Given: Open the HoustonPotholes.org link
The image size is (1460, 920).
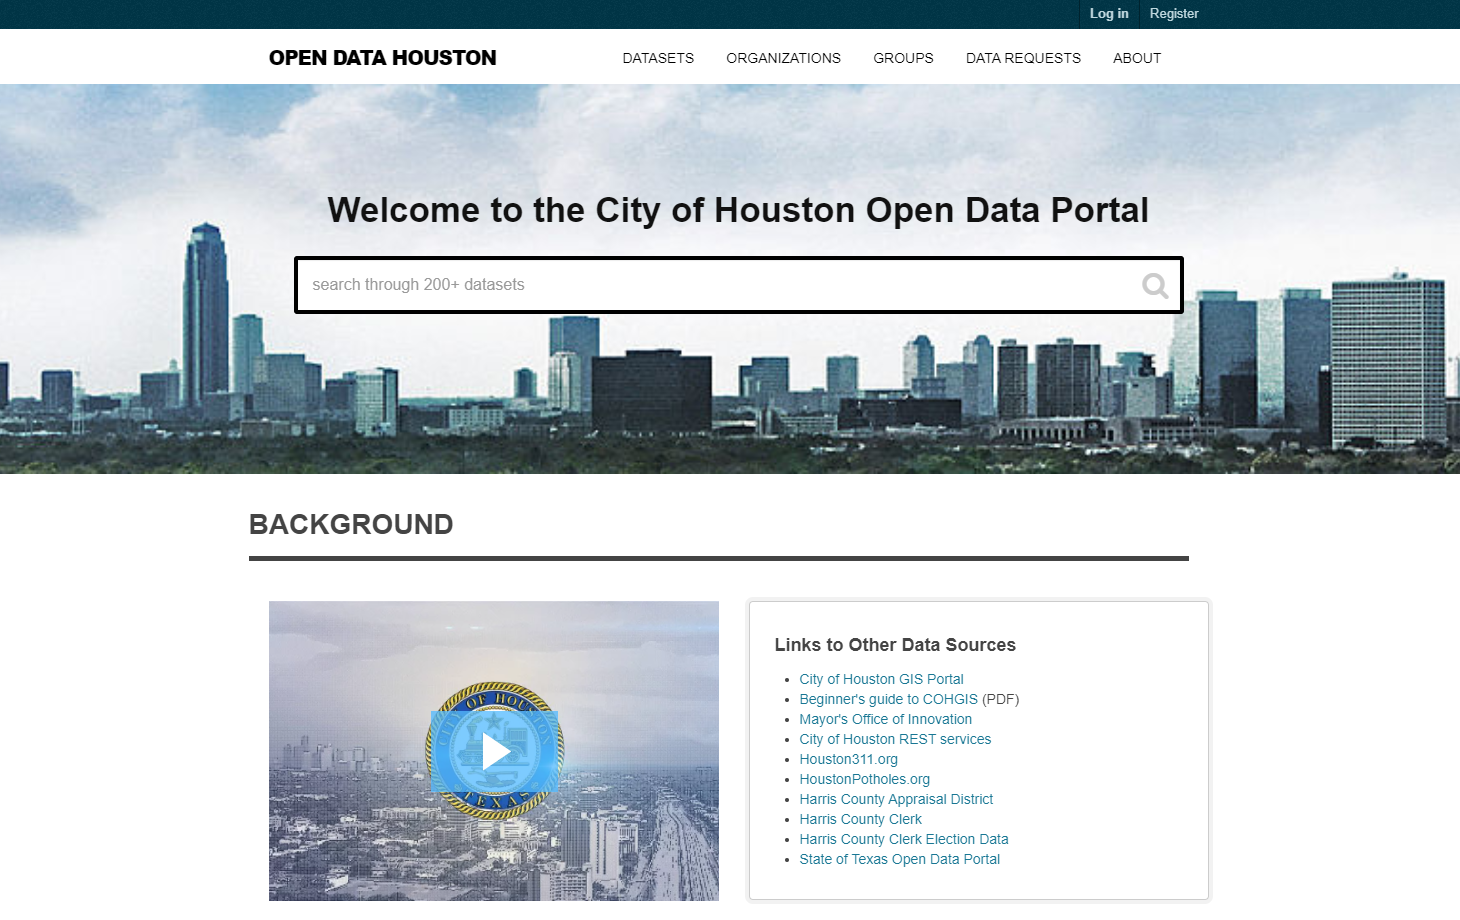Looking at the screenshot, I should click(x=864, y=779).
